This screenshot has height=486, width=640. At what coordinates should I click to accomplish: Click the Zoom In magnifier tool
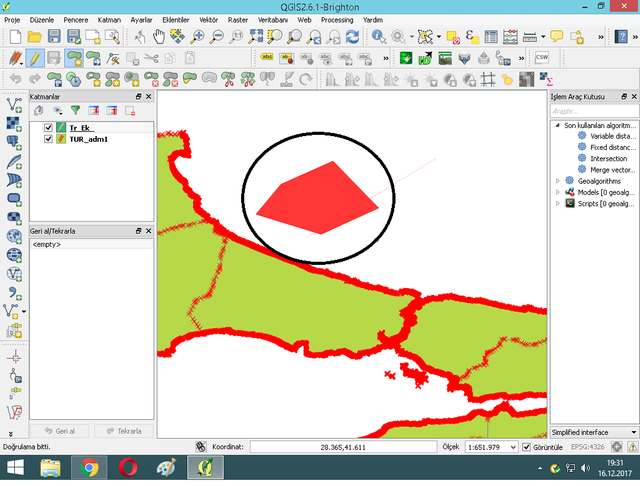198,37
